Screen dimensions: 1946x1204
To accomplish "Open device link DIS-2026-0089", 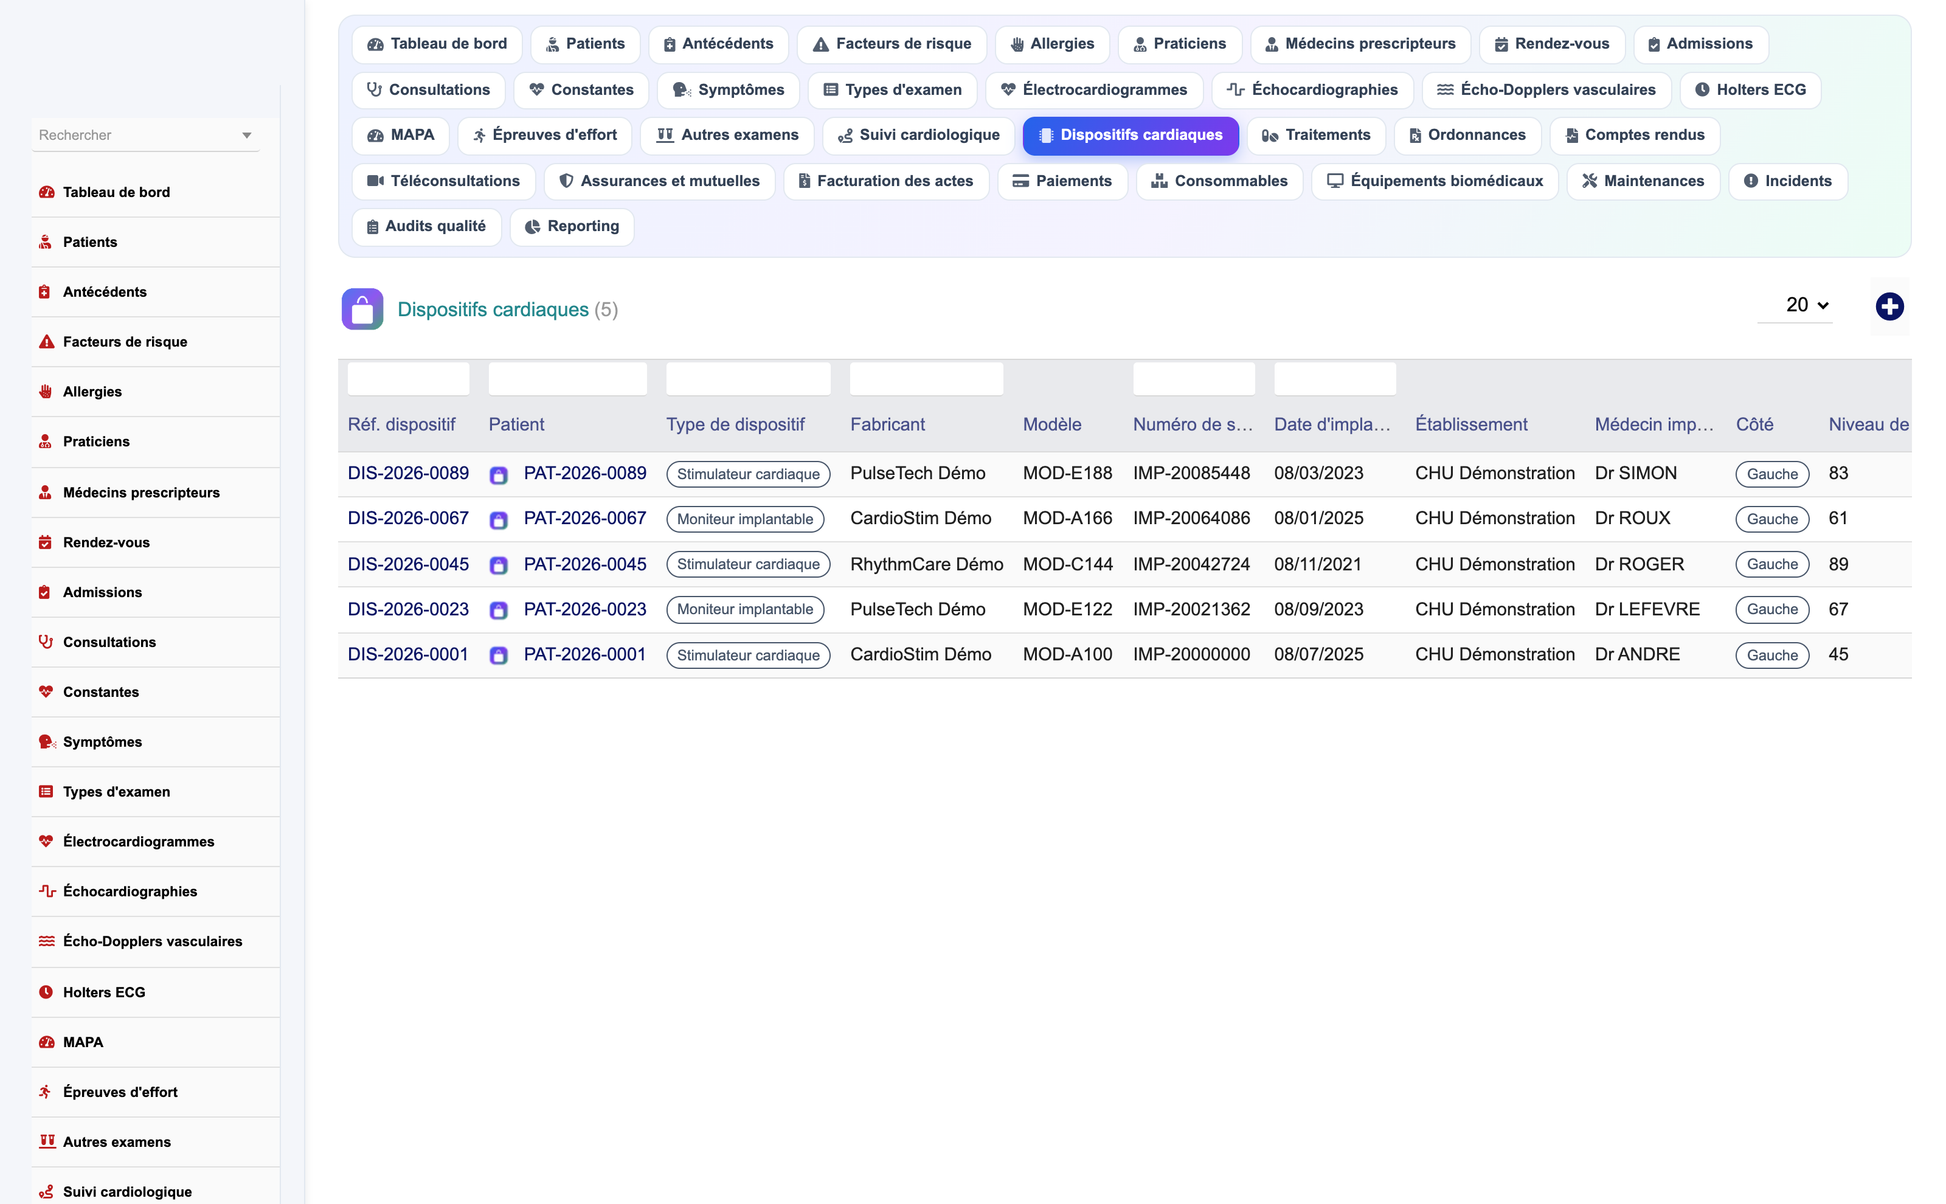I will click(x=408, y=473).
